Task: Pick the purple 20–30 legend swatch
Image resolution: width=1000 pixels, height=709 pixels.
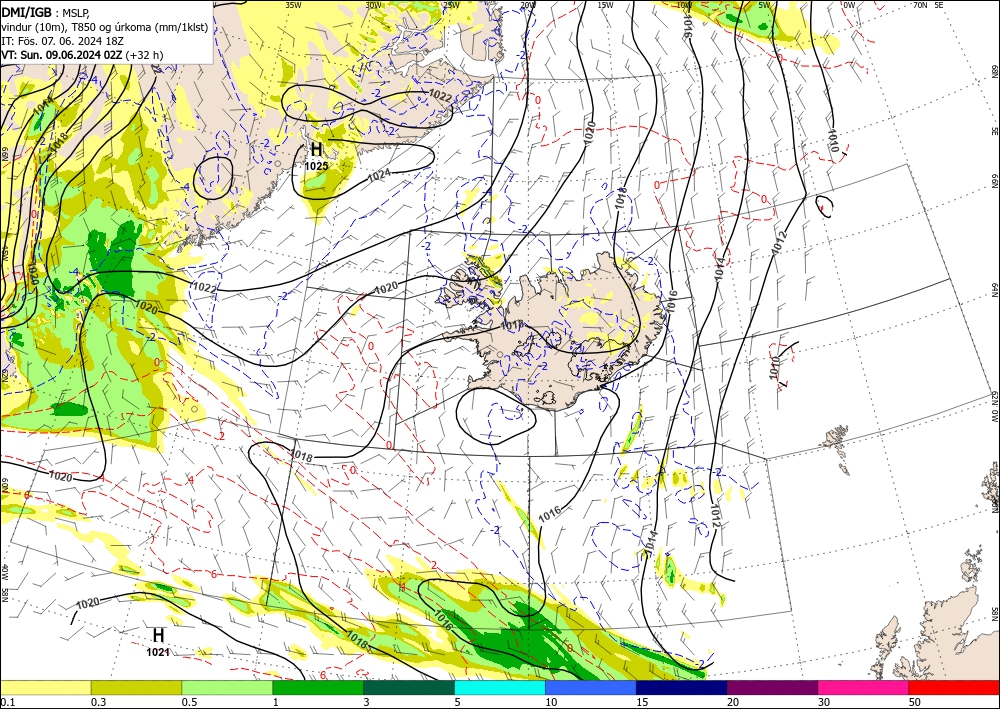Action: [772, 687]
